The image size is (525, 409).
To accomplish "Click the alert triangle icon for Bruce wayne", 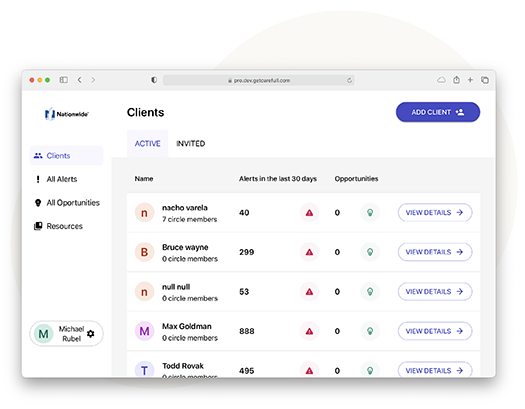I will tap(309, 252).
